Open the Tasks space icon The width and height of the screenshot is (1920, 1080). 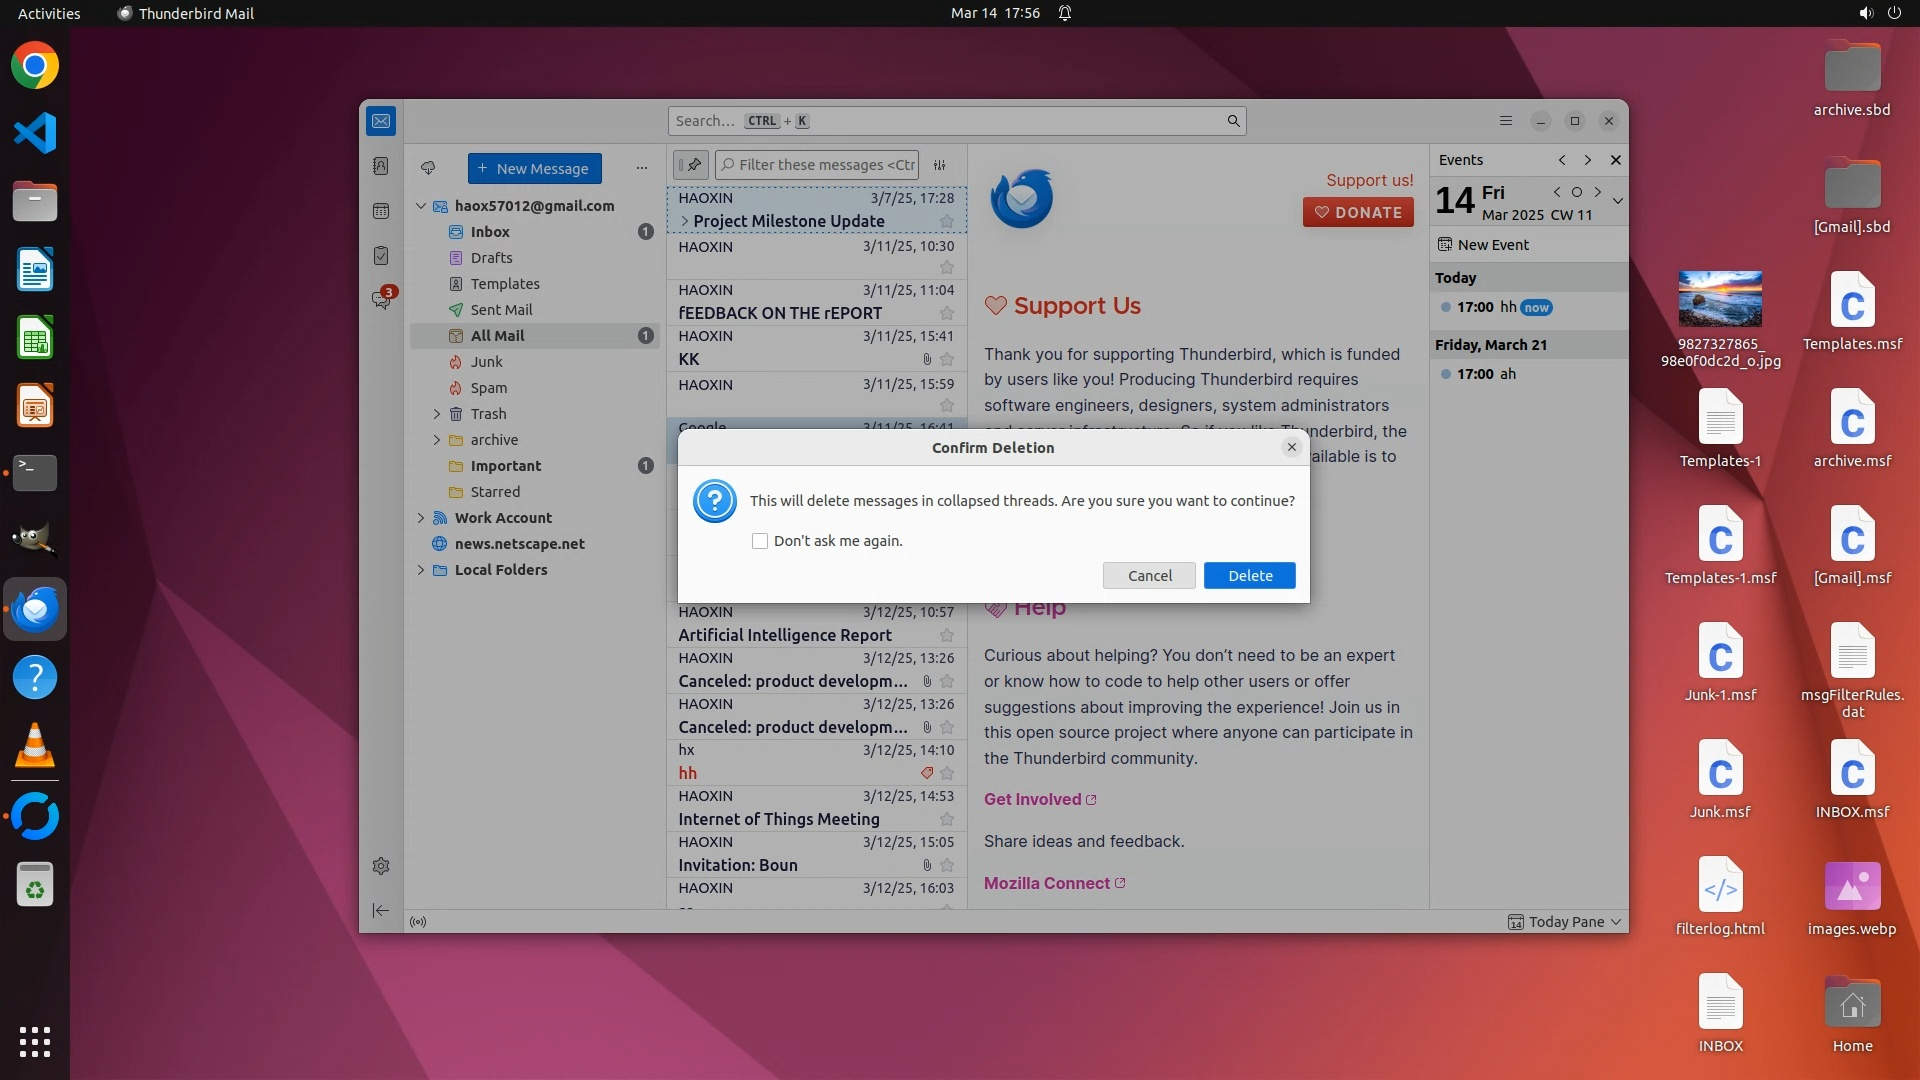(381, 256)
